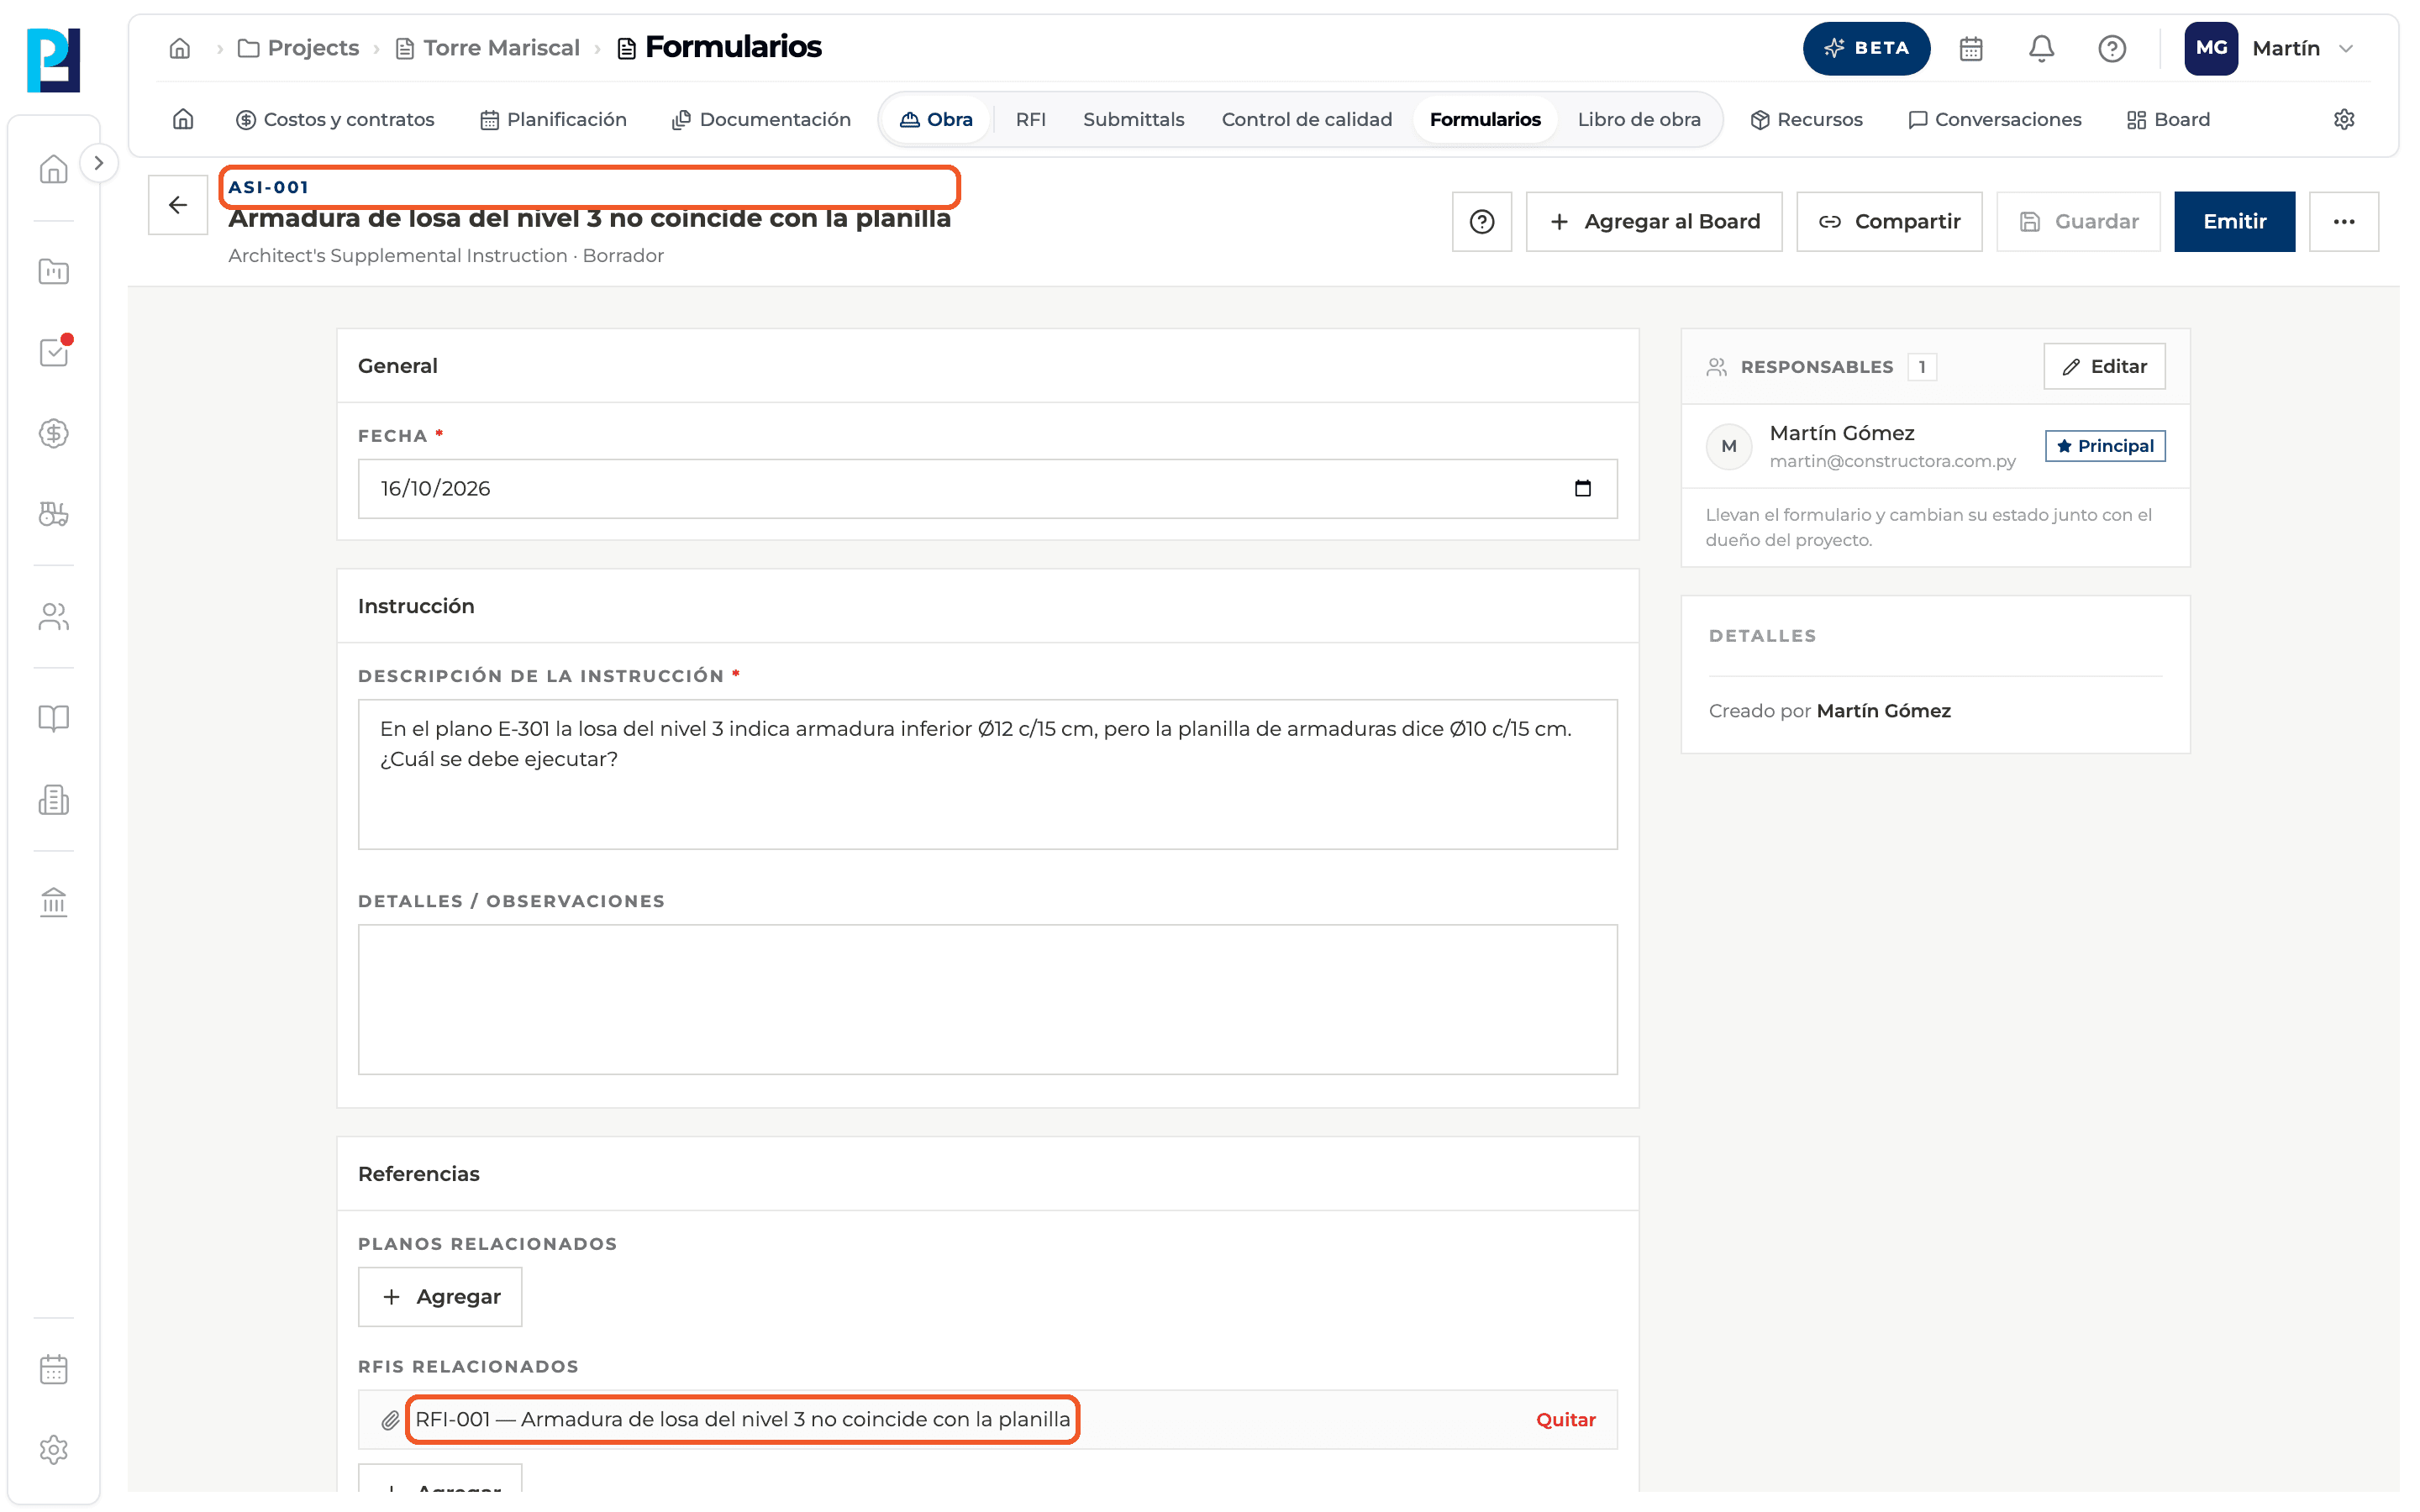Viewport: 2420px width, 1512px height.
Task: Select the Formularios subtab
Action: coord(1484,119)
